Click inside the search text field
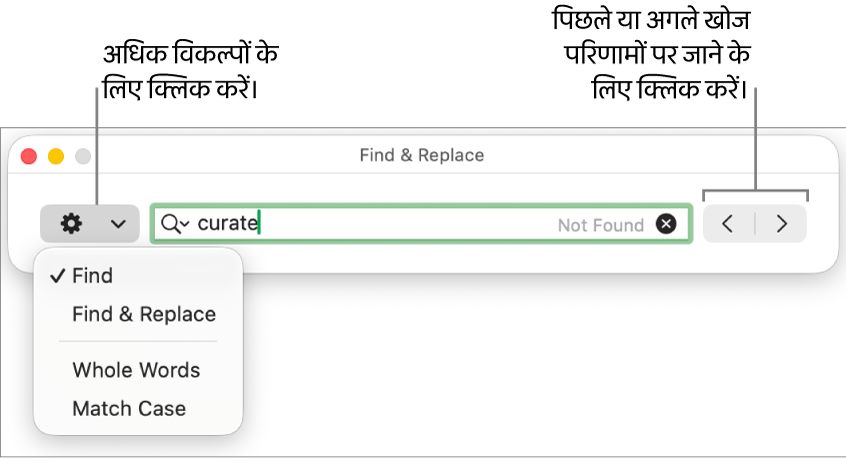The width and height of the screenshot is (846, 458). tap(400, 224)
